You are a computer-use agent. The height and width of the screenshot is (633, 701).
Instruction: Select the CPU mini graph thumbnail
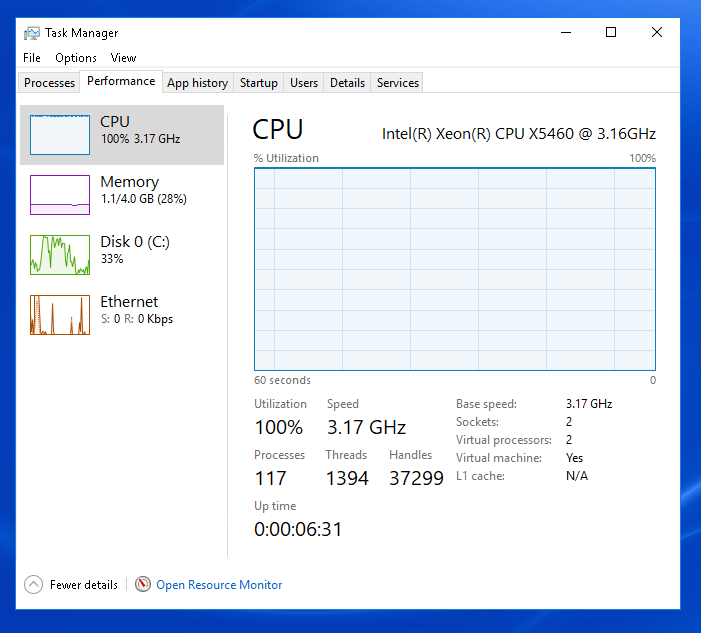click(x=60, y=135)
